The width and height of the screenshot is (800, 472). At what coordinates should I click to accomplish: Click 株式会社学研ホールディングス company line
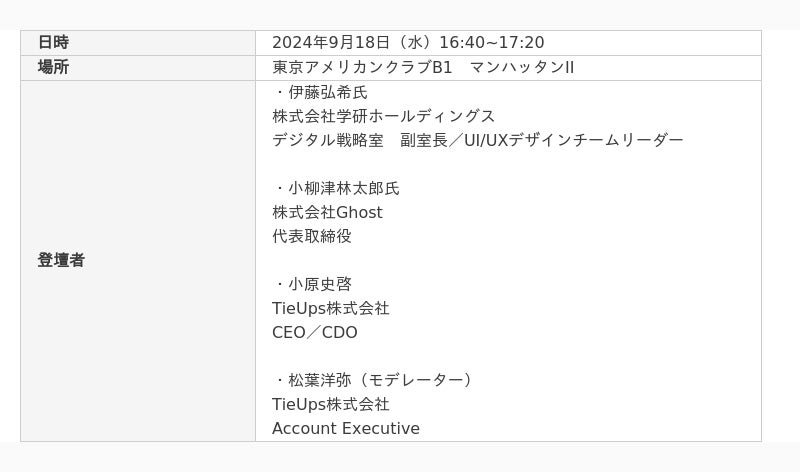[x=384, y=116]
